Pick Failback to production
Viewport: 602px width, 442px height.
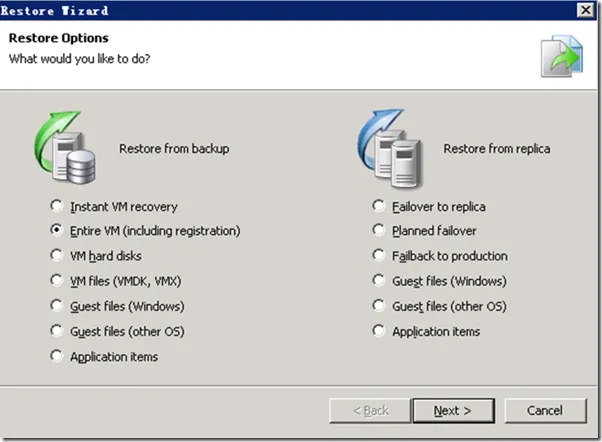click(x=379, y=256)
